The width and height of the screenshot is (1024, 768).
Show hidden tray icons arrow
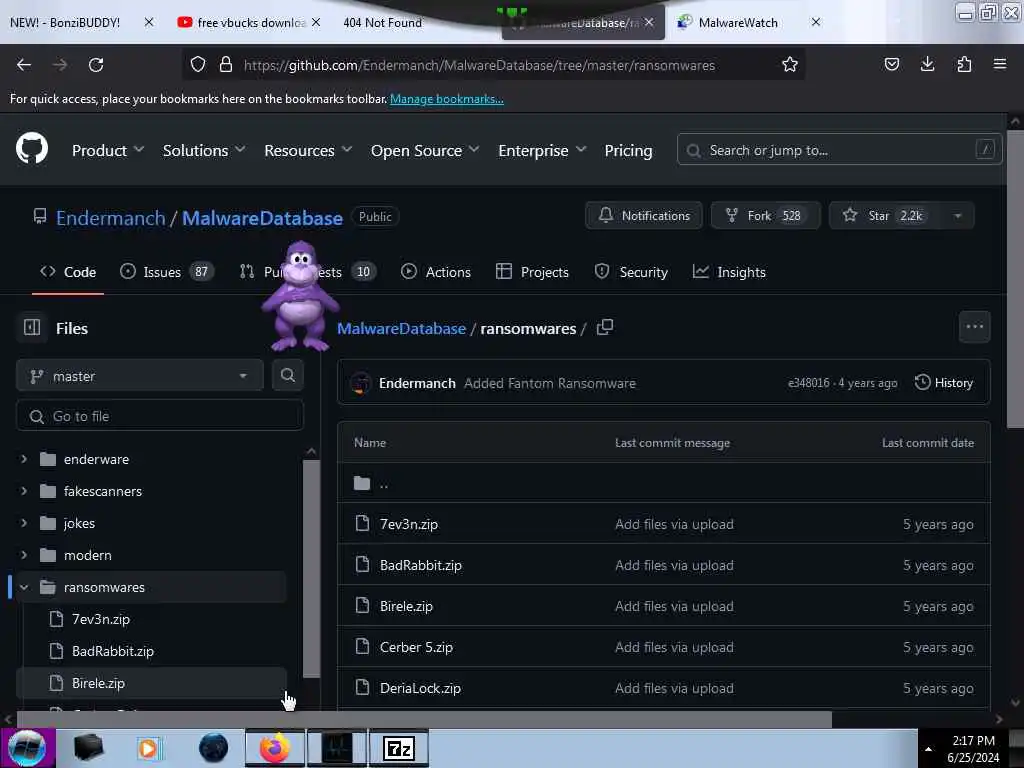[928, 749]
